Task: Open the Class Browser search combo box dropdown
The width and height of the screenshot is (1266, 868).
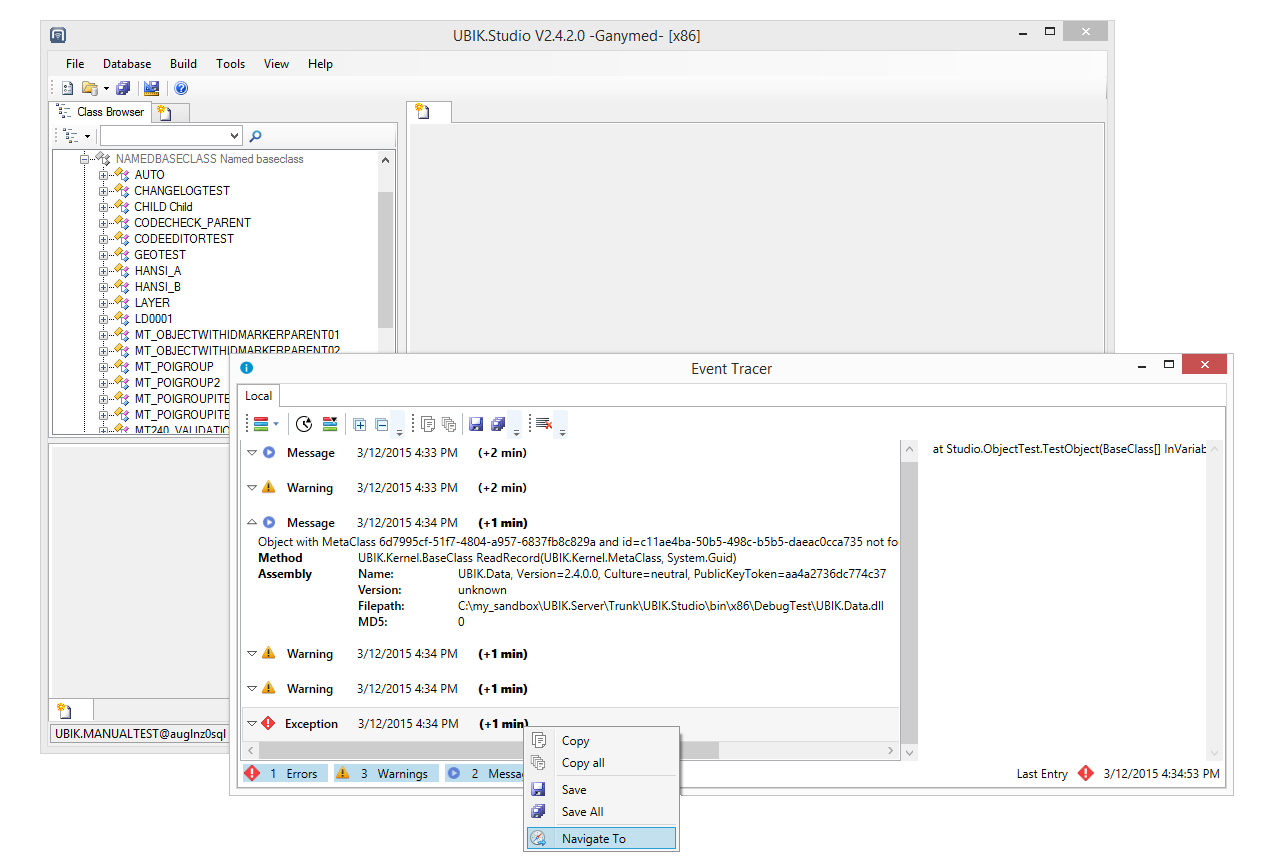Action: click(235, 136)
